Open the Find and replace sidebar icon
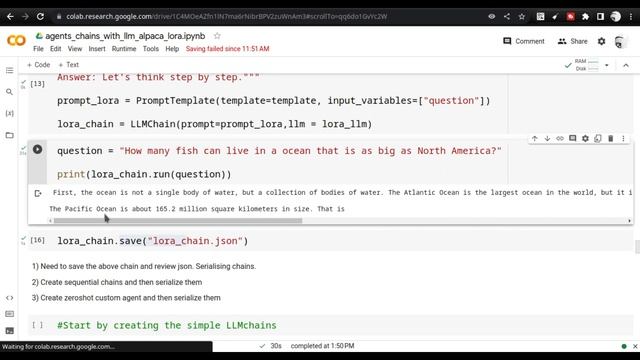Viewport: 640px width, 360px height. [x=9, y=92]
